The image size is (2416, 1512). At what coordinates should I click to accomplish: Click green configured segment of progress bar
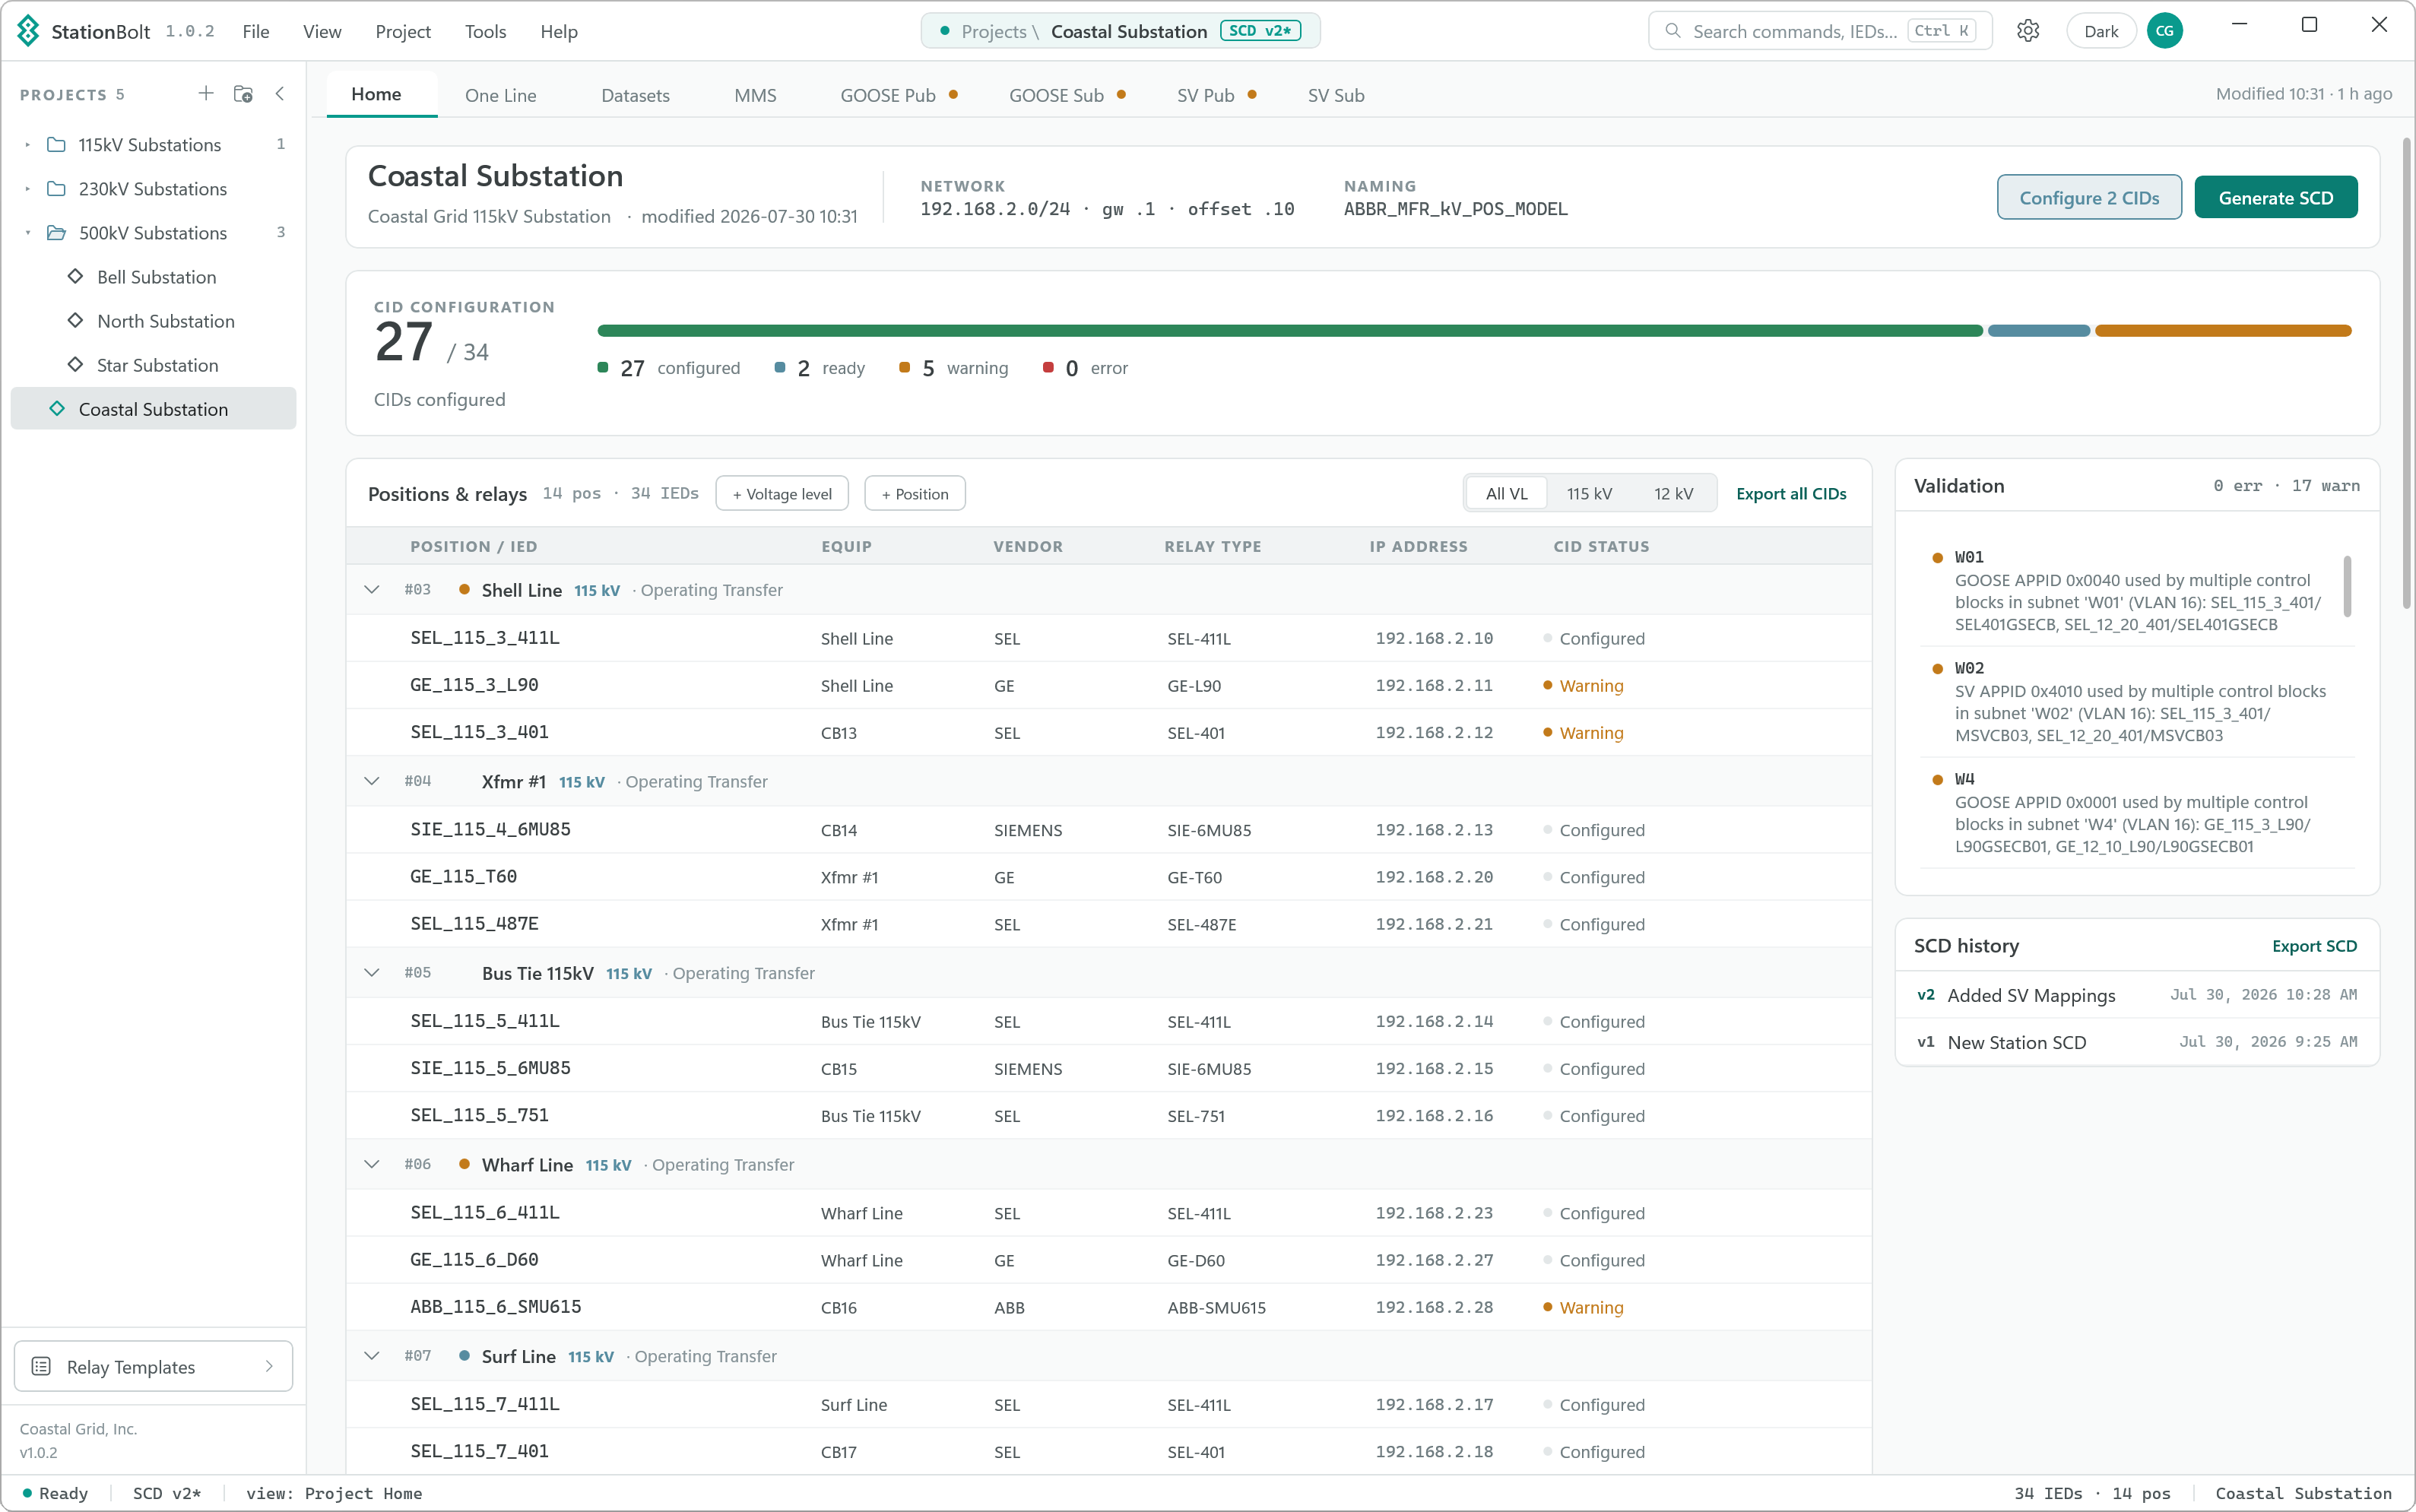coord(1290,330)
